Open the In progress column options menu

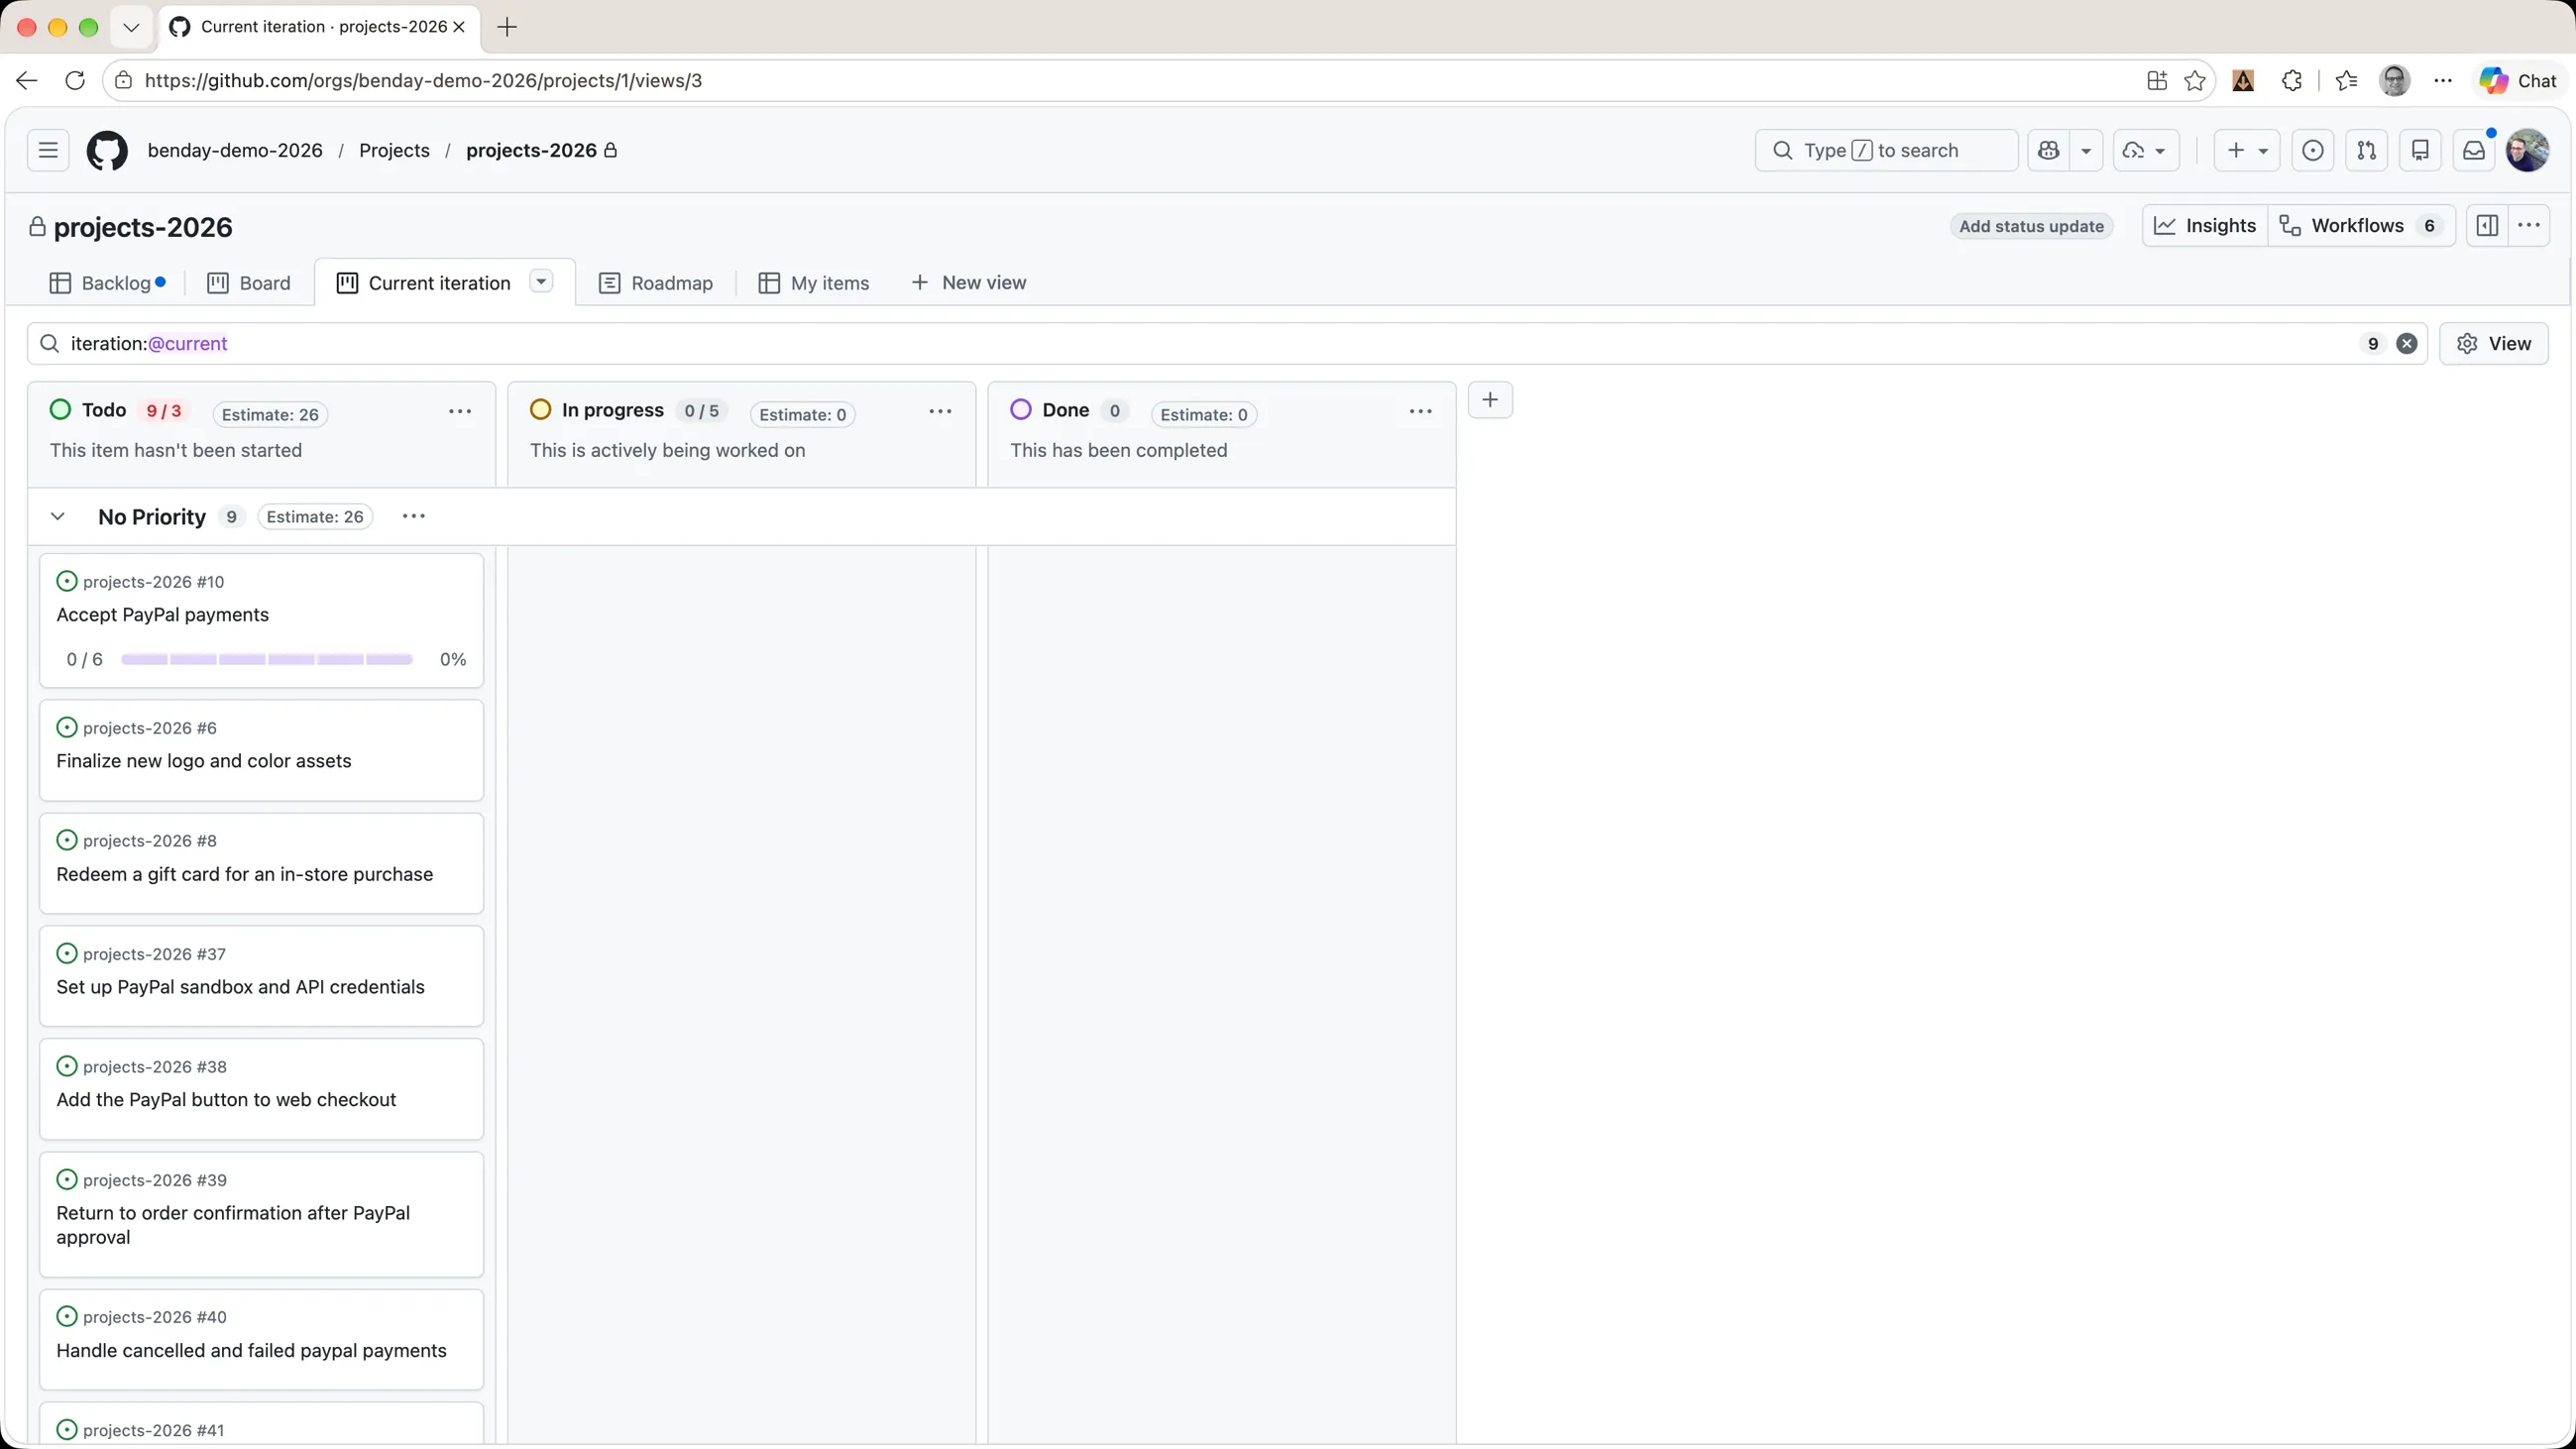940,412
